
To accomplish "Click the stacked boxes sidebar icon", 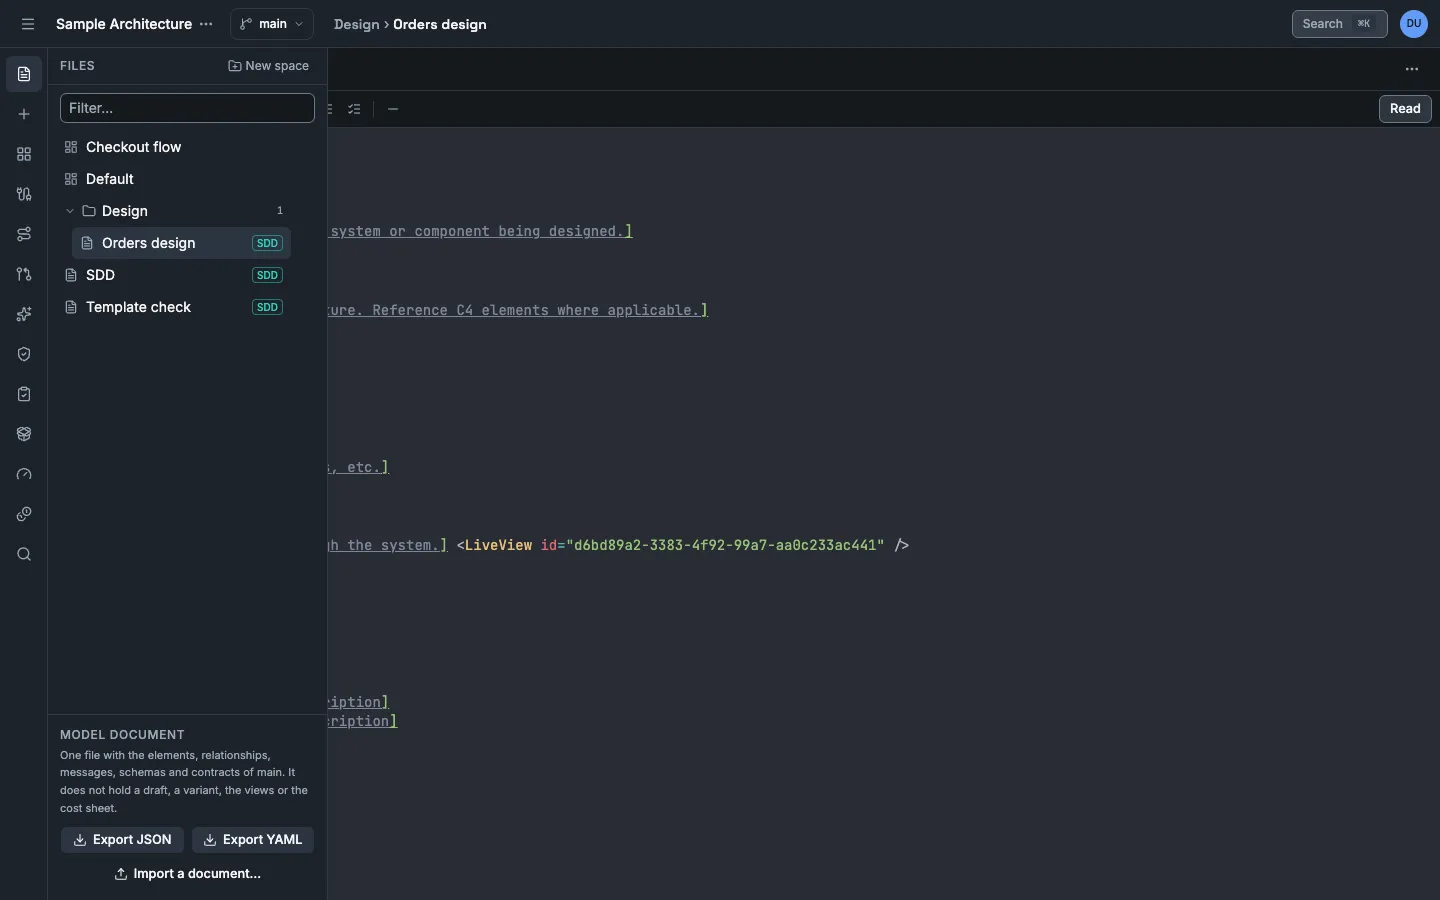I will [x=24, y=434].
